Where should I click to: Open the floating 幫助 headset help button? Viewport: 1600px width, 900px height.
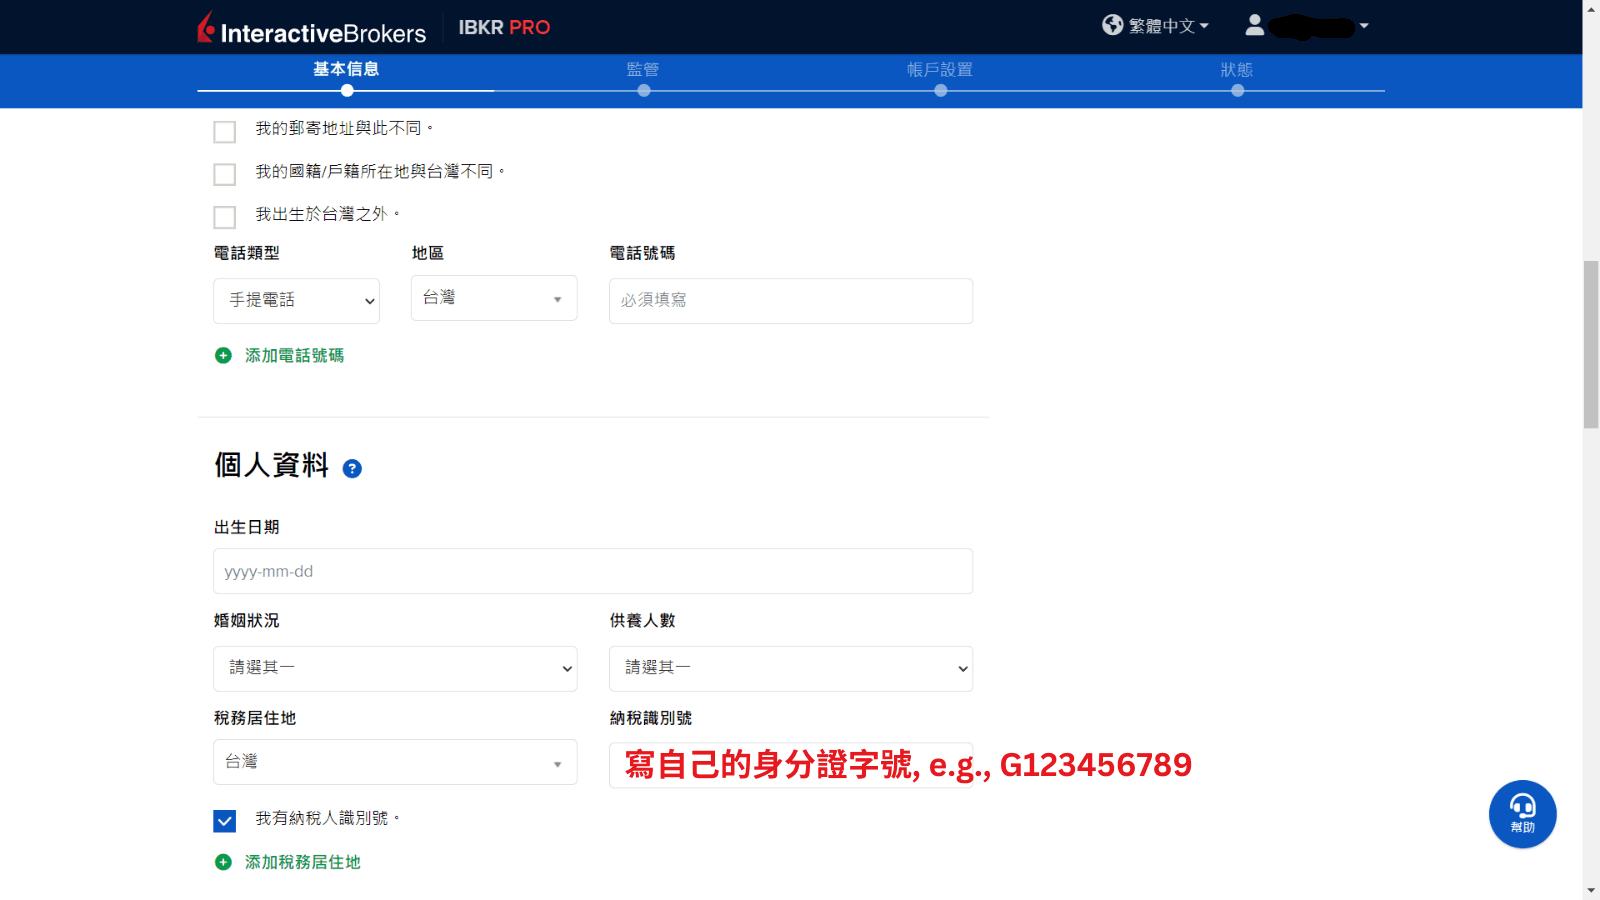click(x=1521, y=814)
